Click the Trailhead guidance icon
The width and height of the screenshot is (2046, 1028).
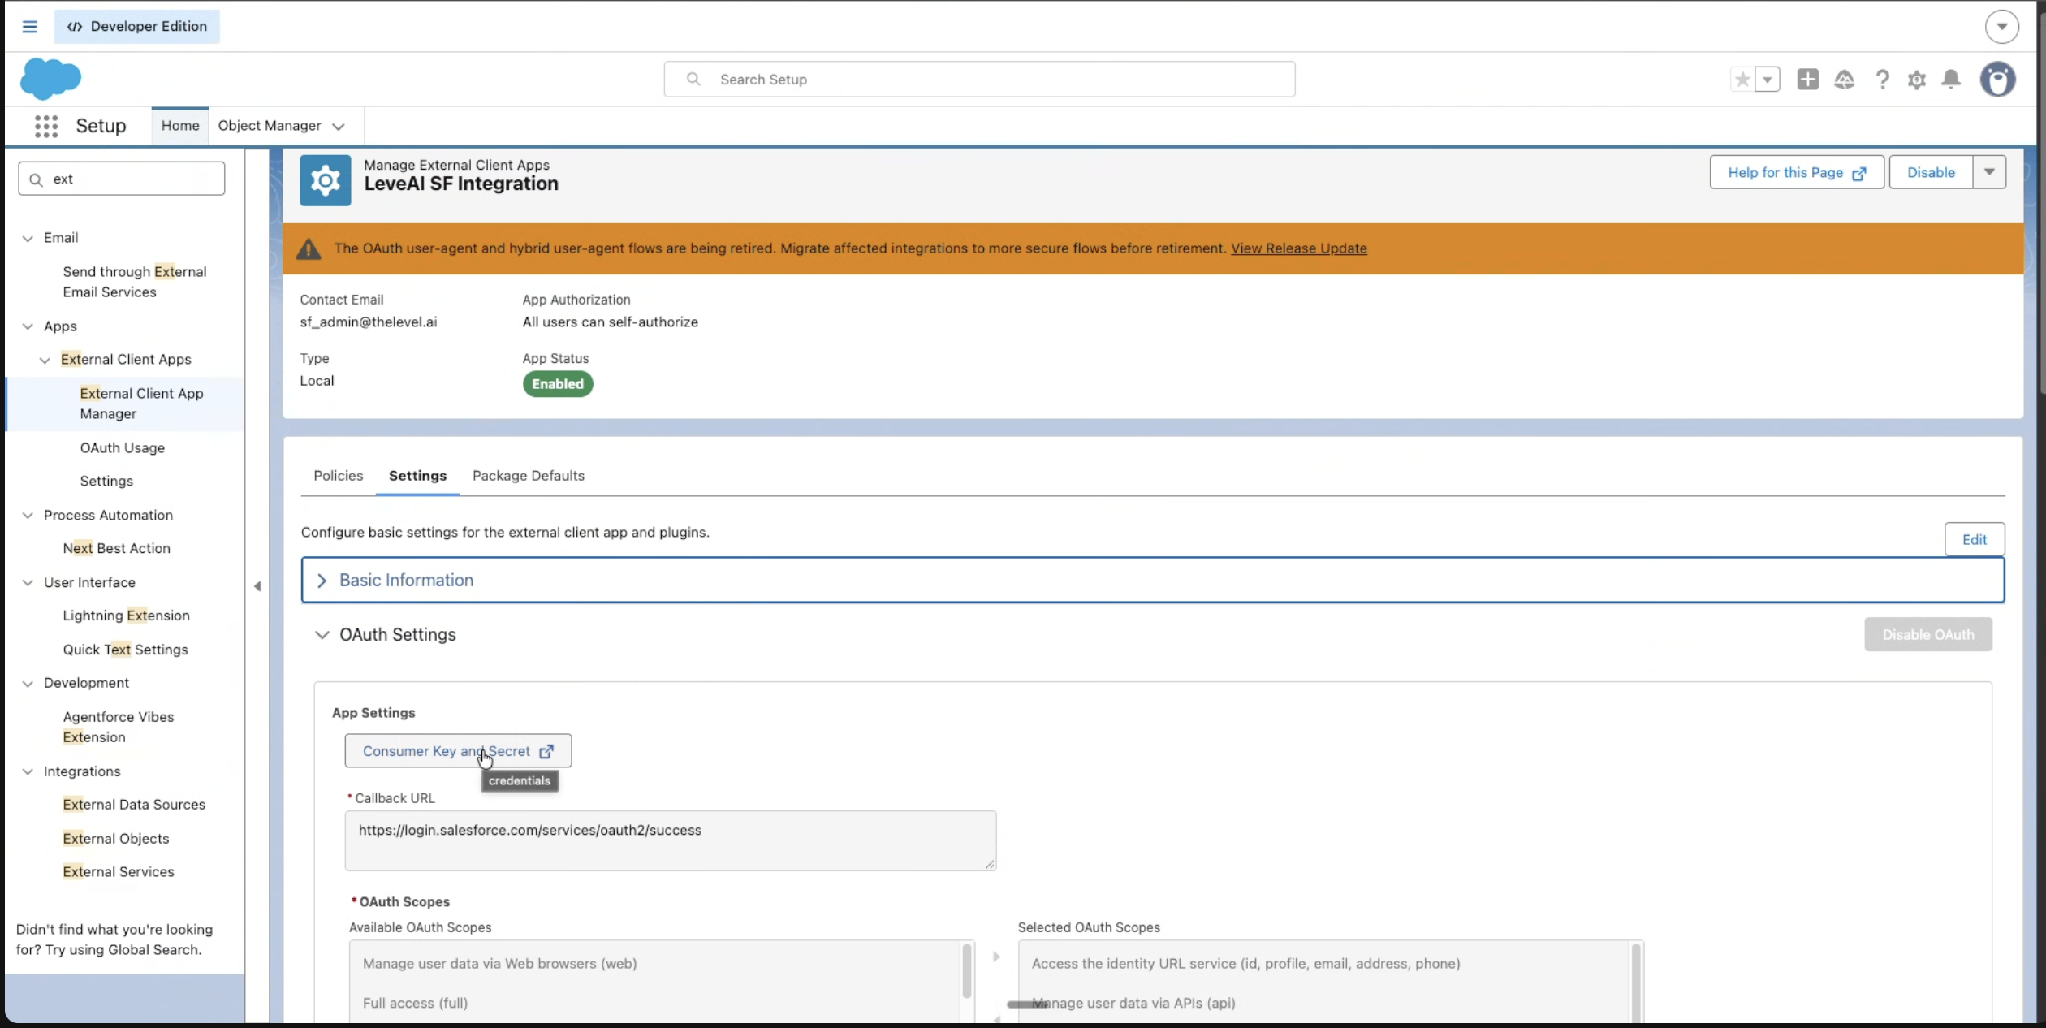pyautogui.click(x=1845, y=80)
